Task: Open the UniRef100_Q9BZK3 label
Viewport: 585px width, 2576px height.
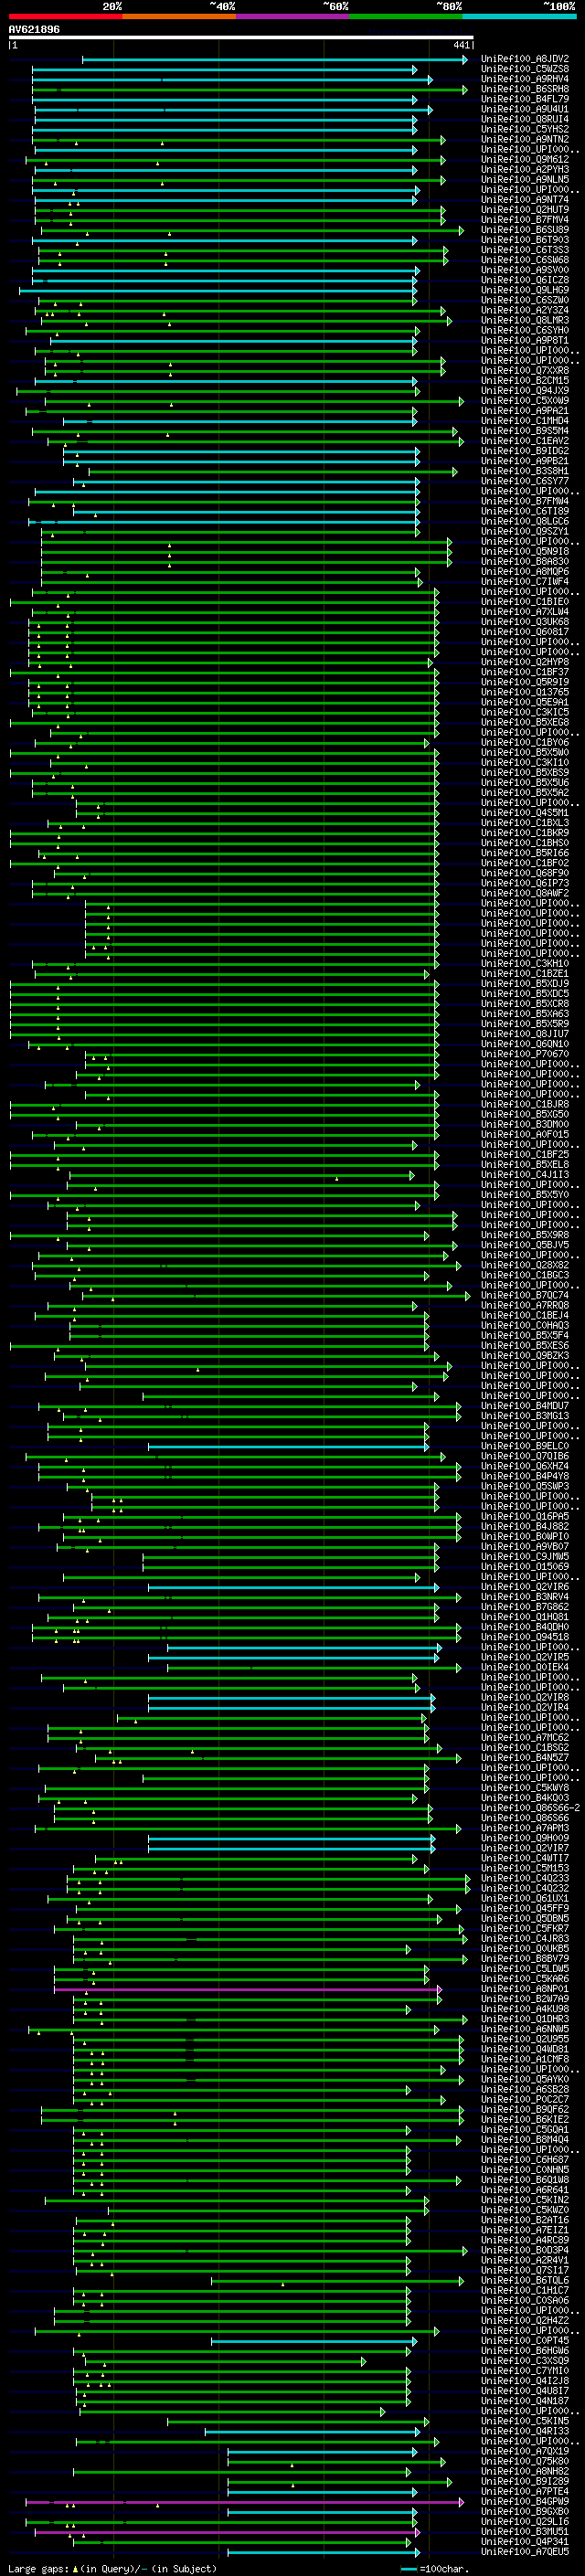Action: click(525, 1356)
